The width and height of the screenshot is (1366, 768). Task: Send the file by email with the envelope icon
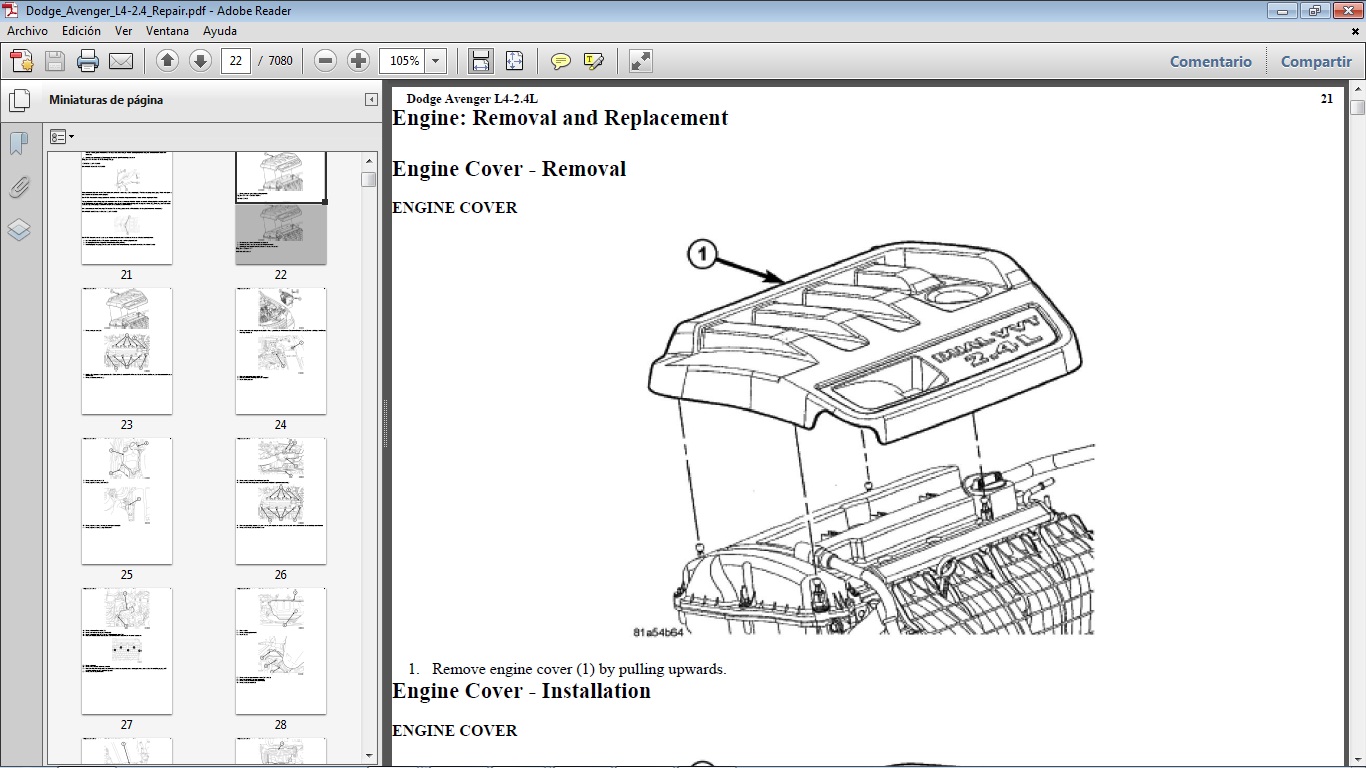tap(121, 61)
